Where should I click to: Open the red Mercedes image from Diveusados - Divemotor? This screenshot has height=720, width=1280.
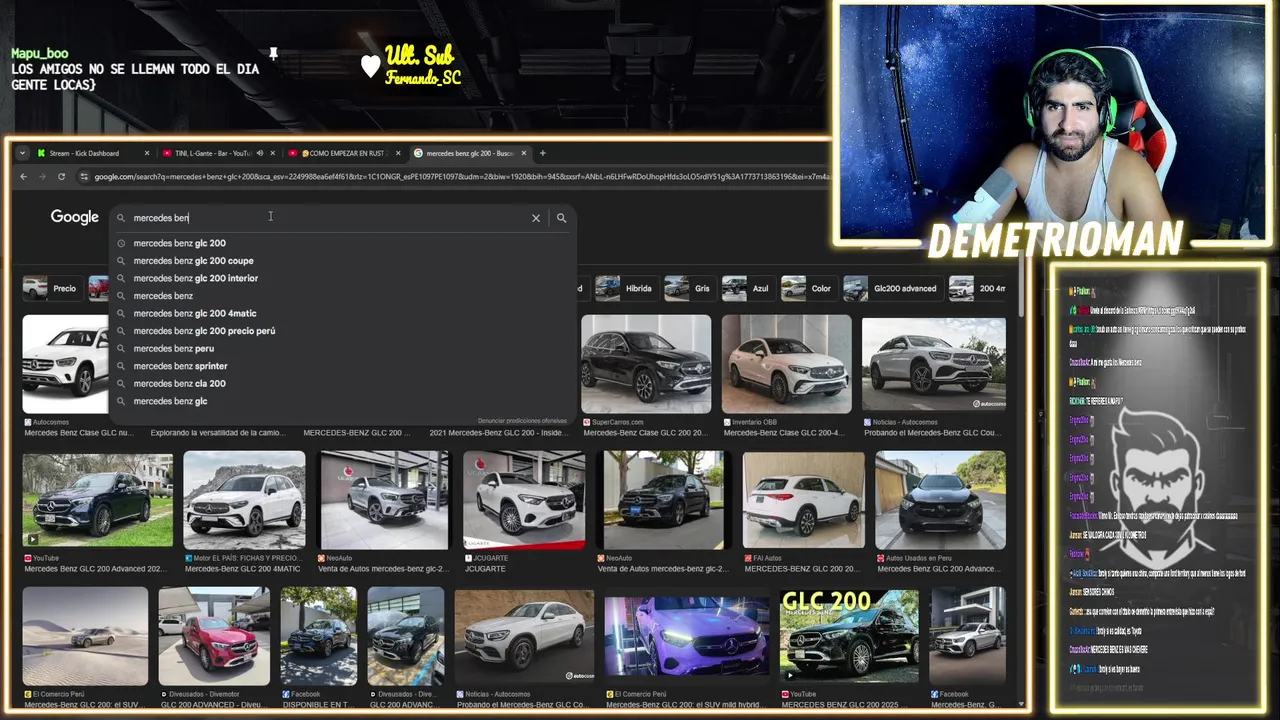click(214, 636)
